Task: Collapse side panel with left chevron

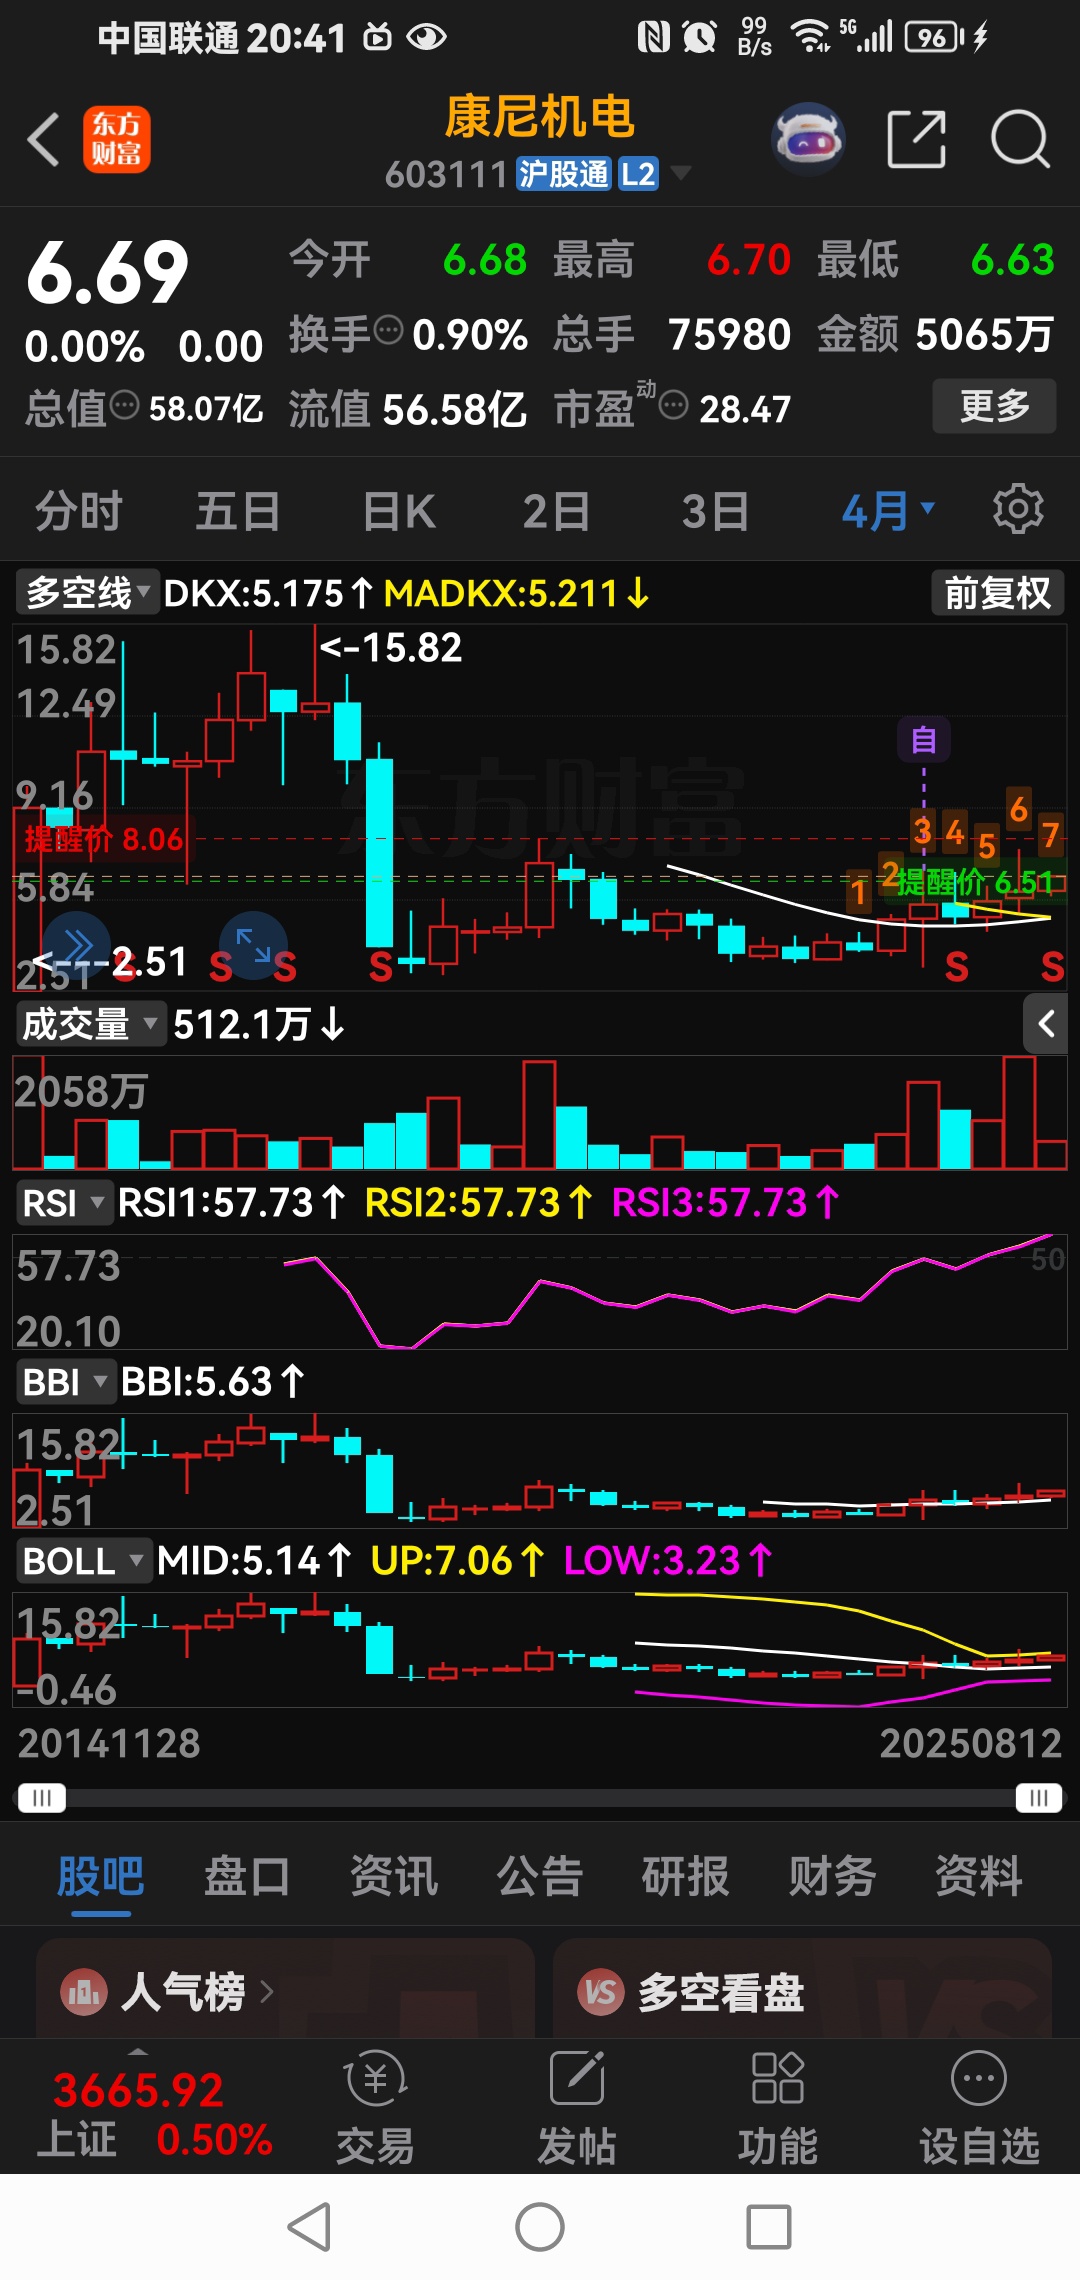Action: [1046, 1024]
